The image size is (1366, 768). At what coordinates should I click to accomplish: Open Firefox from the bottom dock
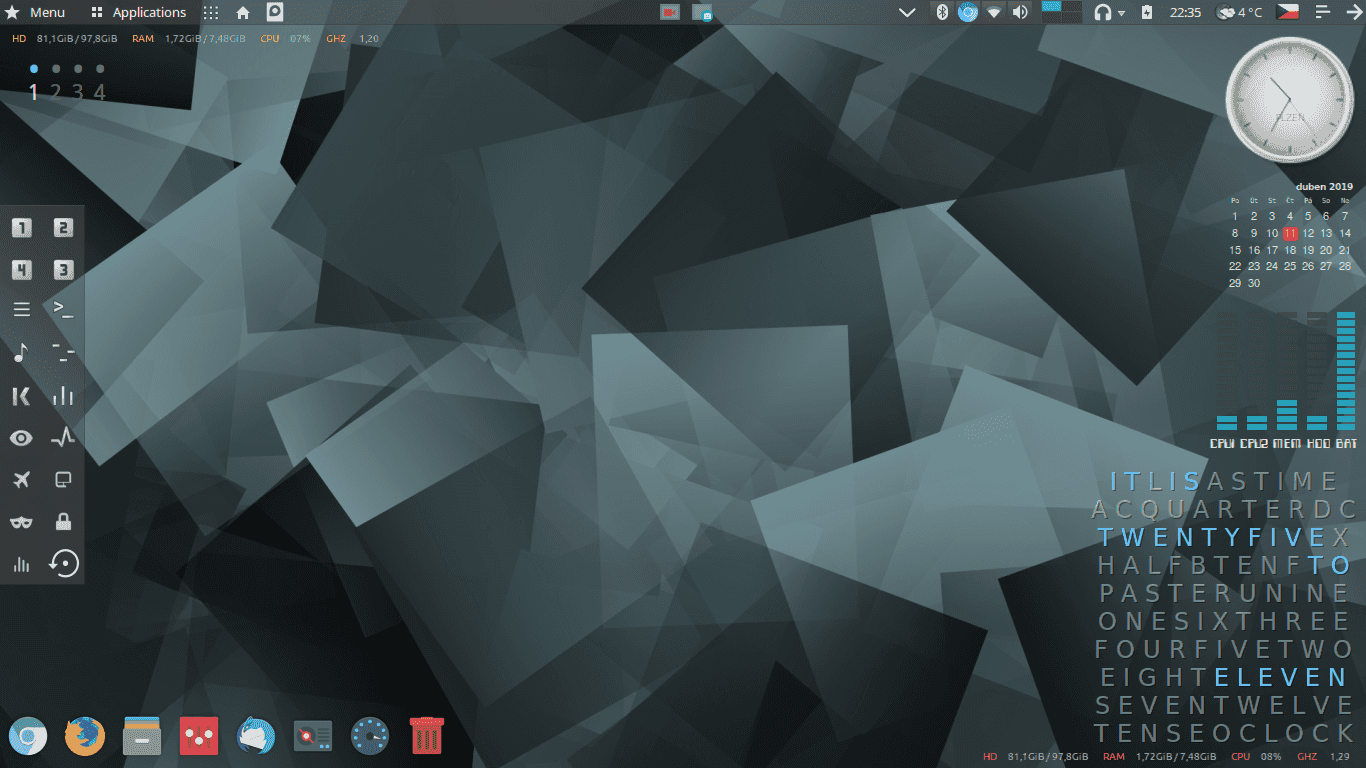tap(85, 735)
